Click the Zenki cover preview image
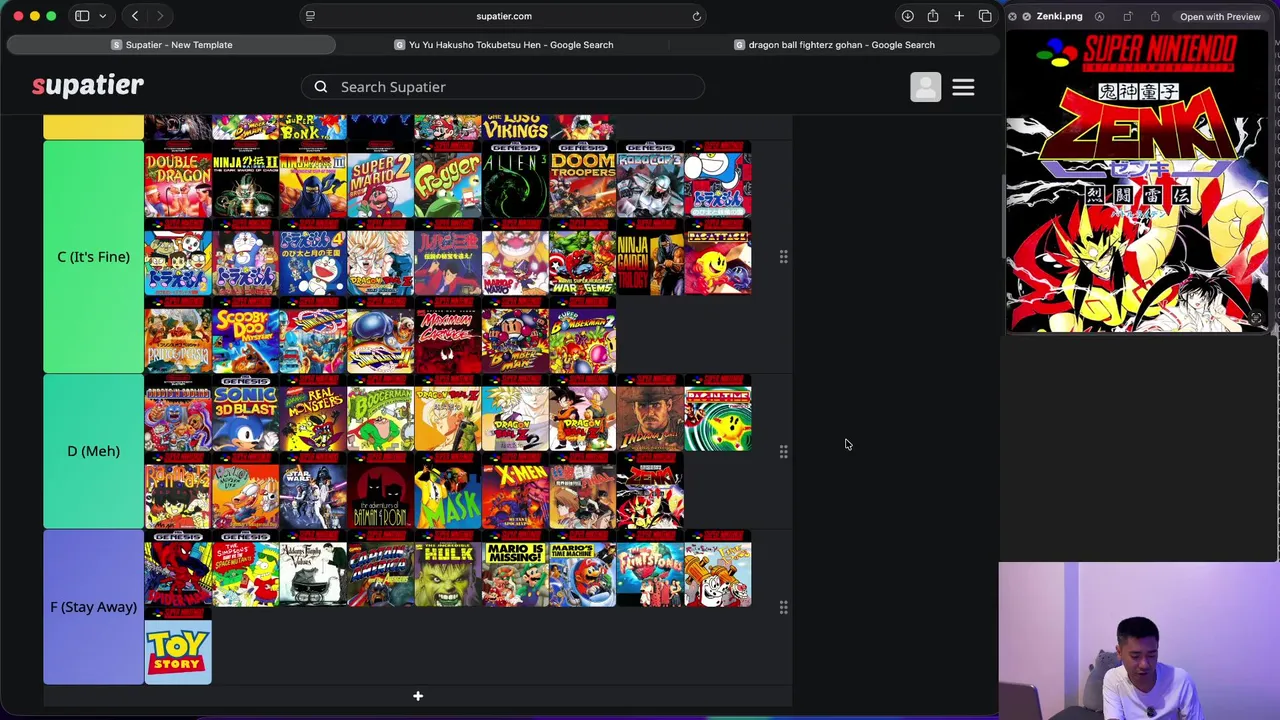The height and width of the screenshot is (720, 1280). [1137, 181]
